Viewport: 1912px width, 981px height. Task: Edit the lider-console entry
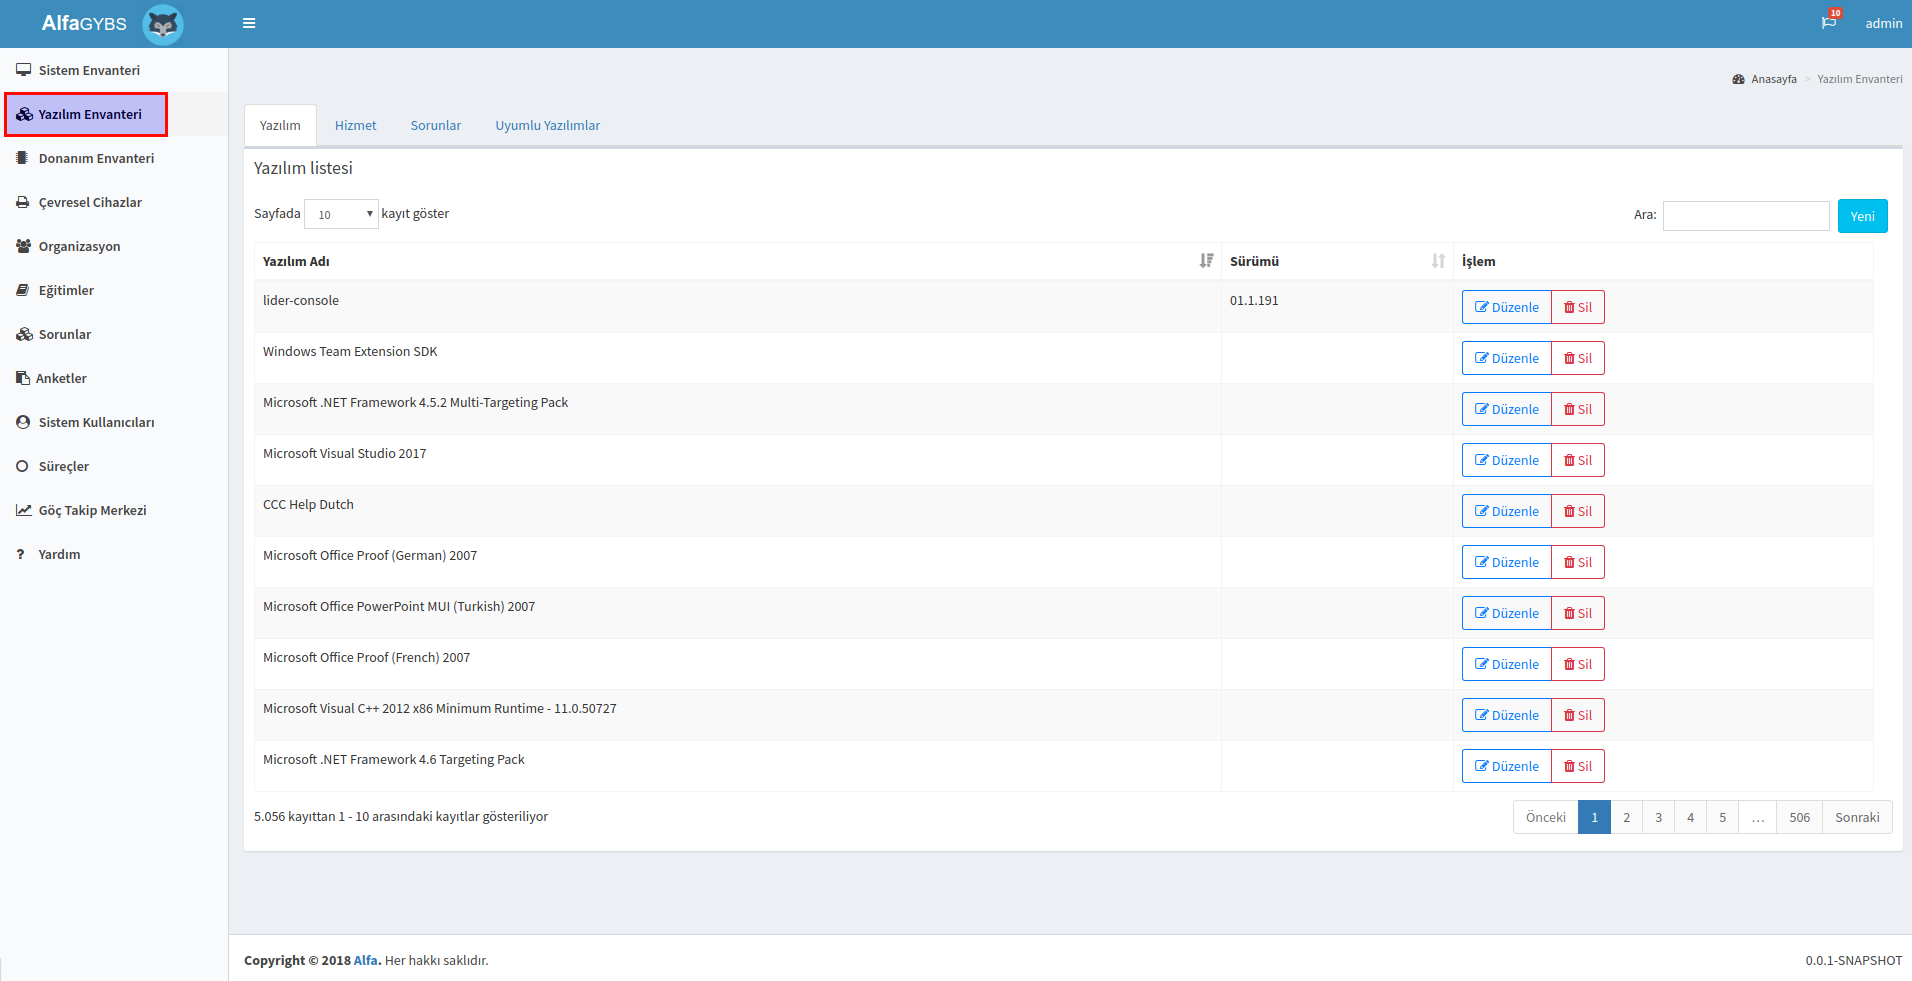point(1506,307)
